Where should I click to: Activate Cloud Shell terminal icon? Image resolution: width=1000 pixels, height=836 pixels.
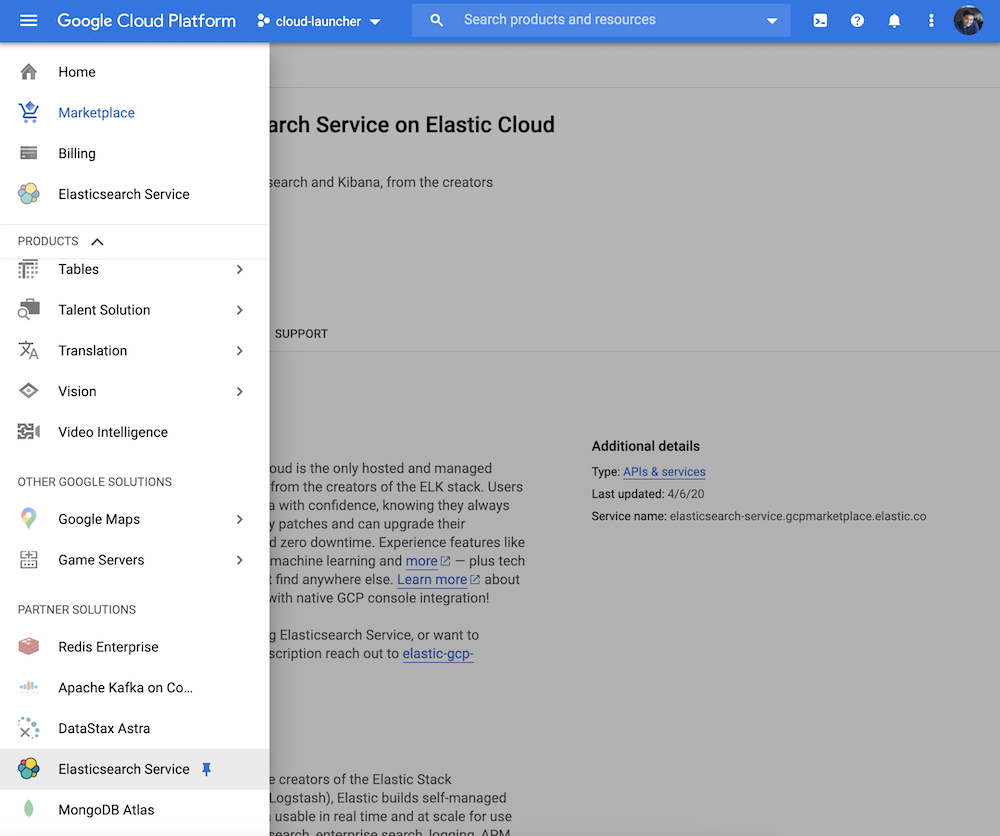[x=820, y=20]
